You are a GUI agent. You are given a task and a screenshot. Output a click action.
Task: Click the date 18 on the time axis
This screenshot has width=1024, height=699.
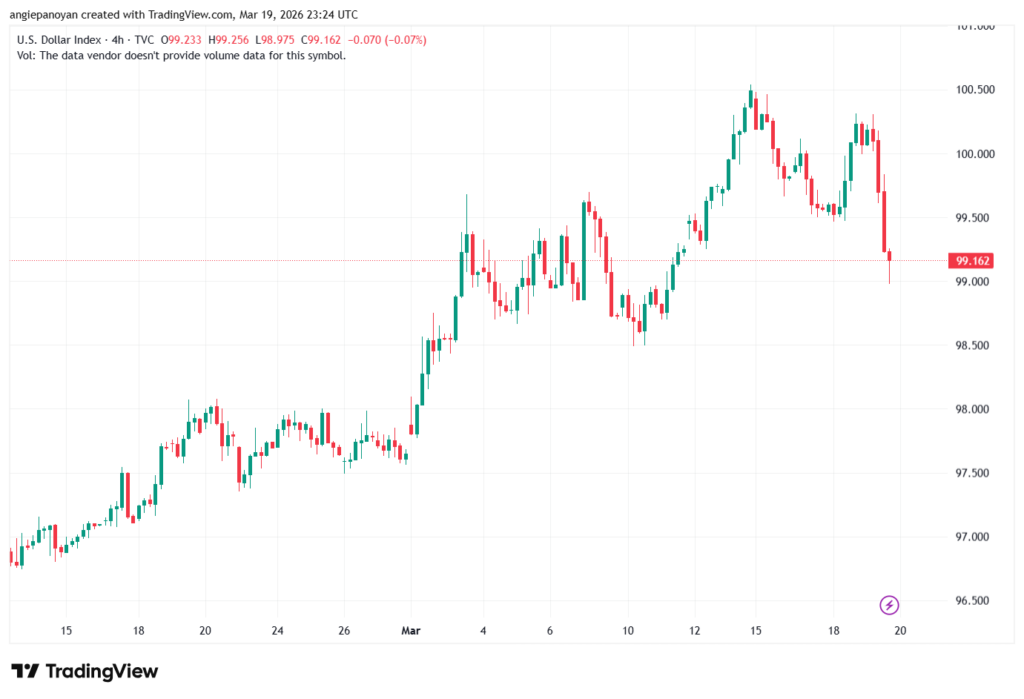coord(832,631)
